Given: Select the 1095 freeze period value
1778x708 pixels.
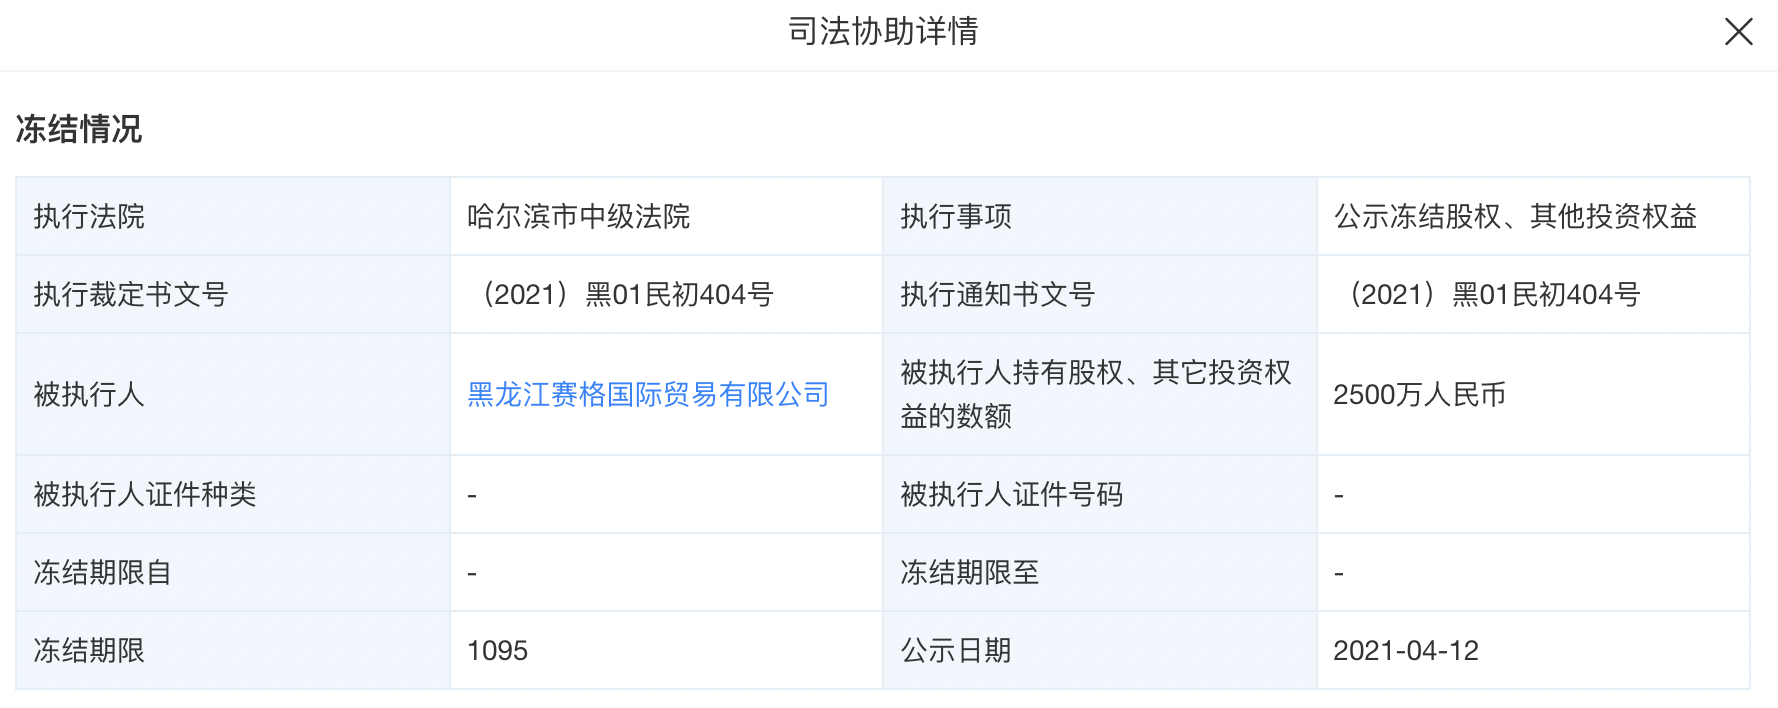Looking at the screenshot, I should pos(497,651).
